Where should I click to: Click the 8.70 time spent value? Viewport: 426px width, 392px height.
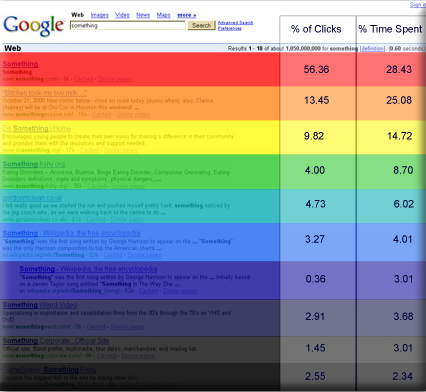pos(403,170)
